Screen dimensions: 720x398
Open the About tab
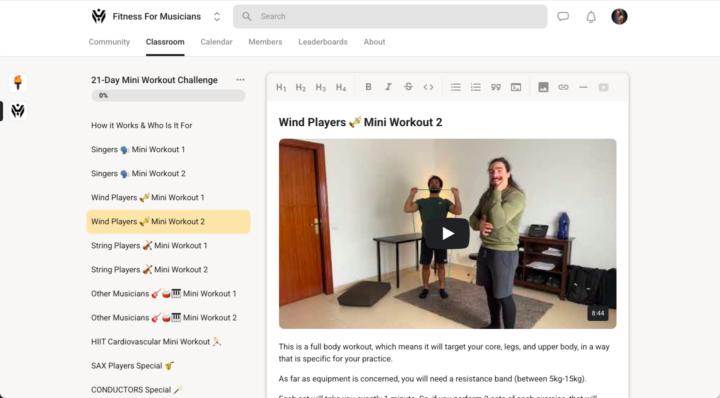[x=374, y=42]
